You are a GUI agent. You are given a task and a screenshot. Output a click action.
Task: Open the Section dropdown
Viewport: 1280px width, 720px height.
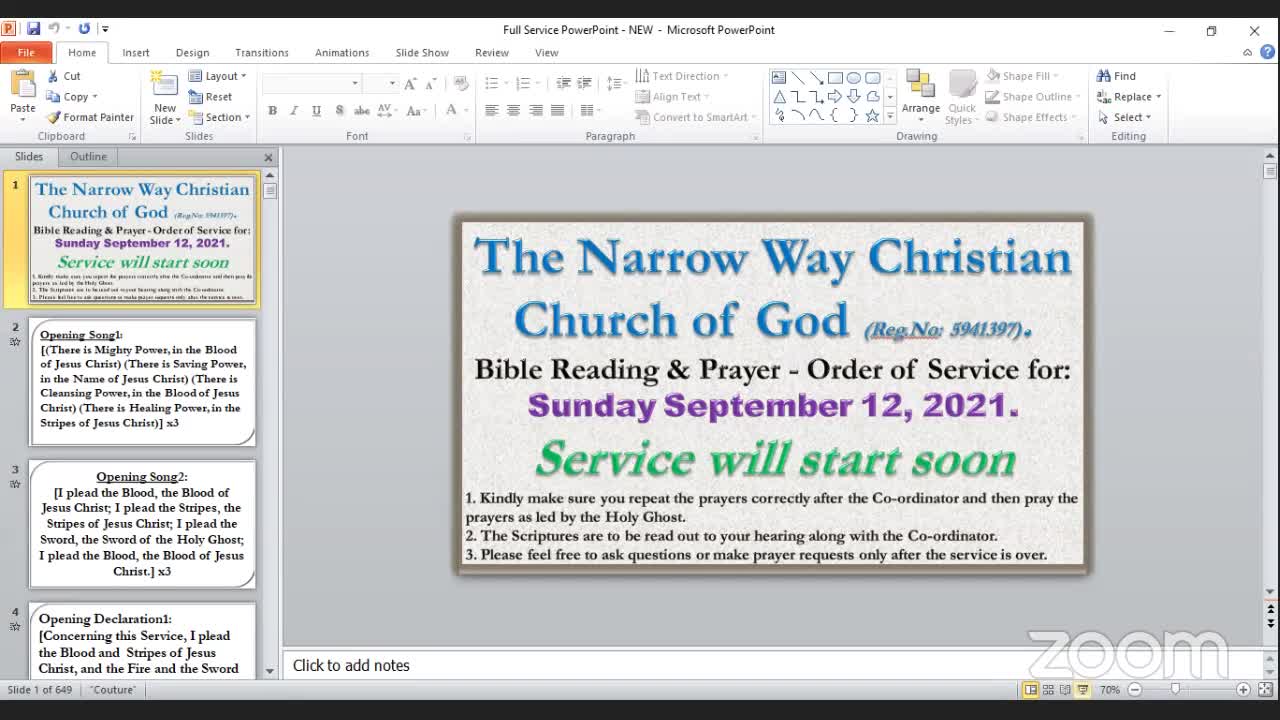pyautogui.click(x=219, y=117)
